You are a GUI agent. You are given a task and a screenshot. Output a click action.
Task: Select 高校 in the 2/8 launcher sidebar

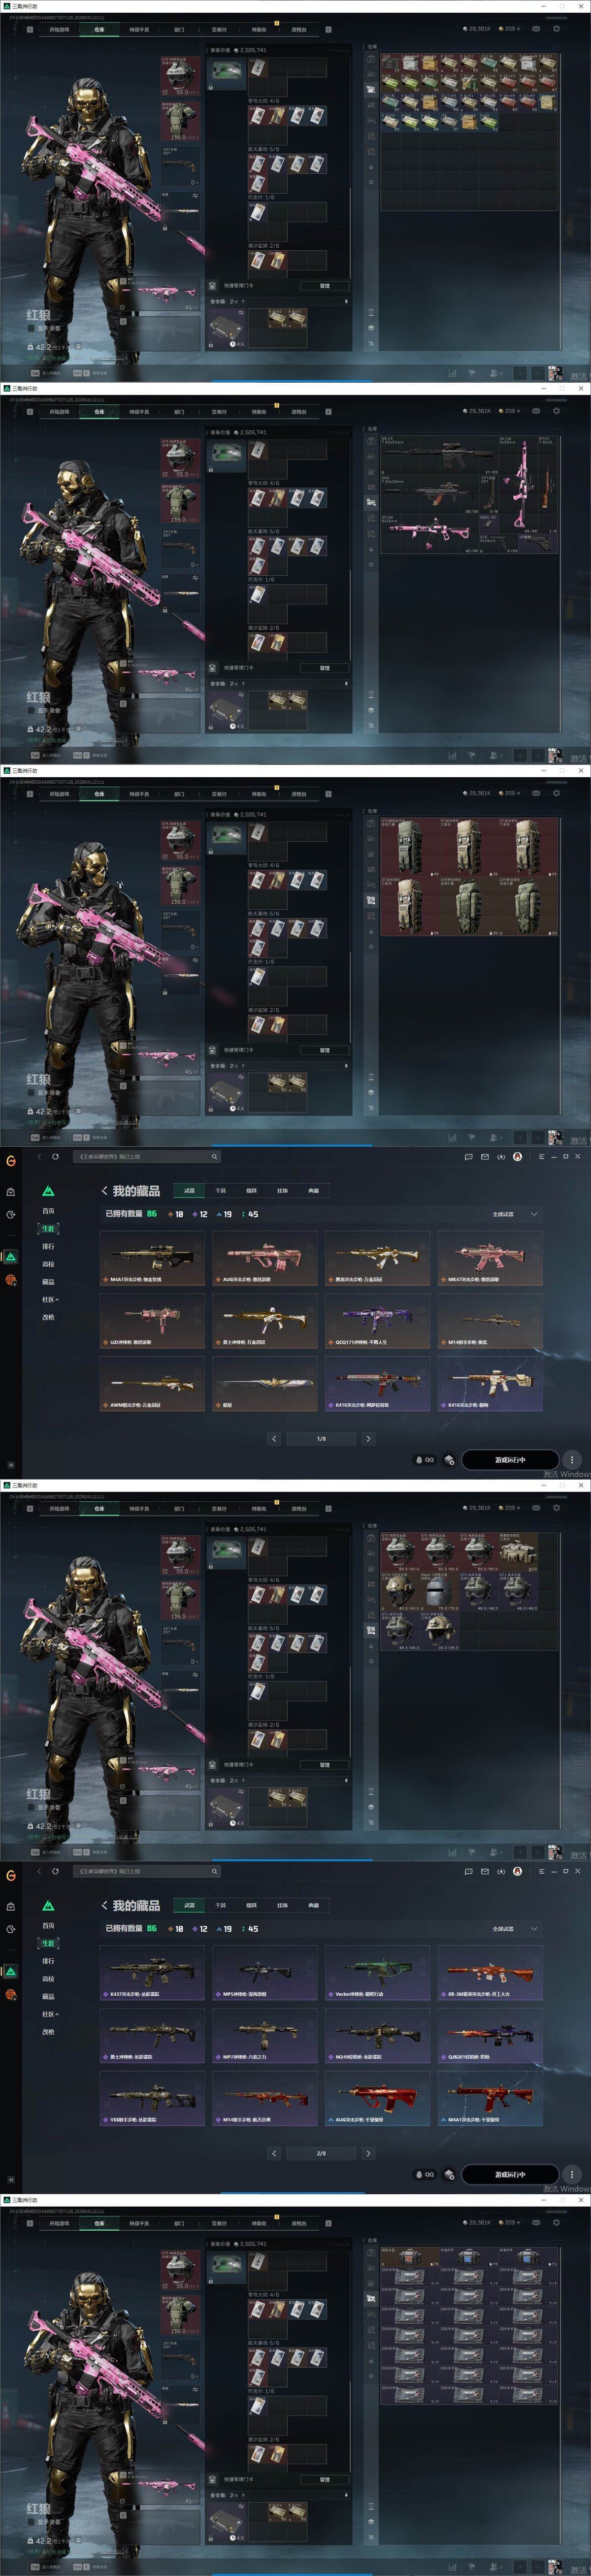[x=48, y=1979]
